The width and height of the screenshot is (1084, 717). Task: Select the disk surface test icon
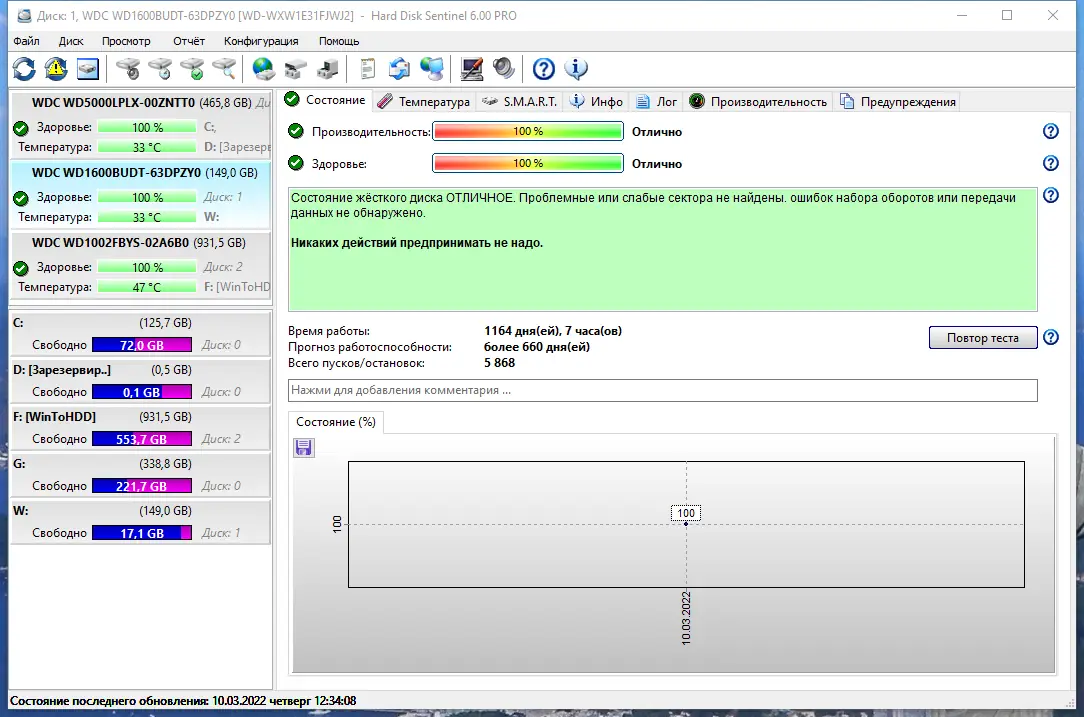point(129,68)
